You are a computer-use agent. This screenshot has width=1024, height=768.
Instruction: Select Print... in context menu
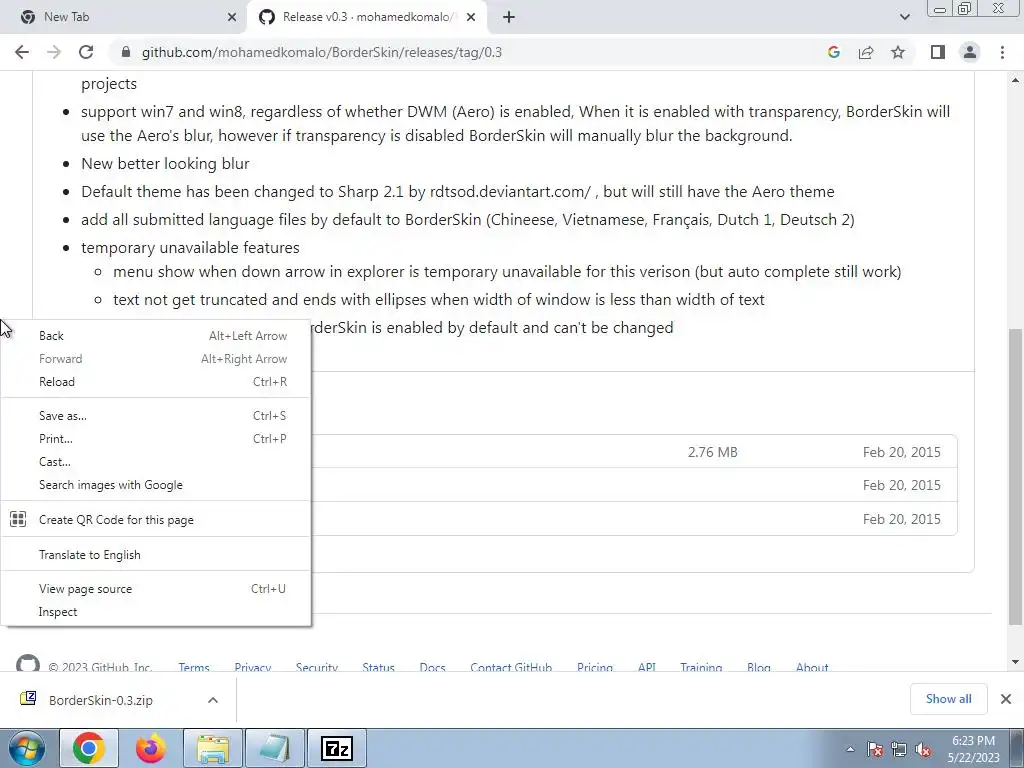tap(155, 439)
